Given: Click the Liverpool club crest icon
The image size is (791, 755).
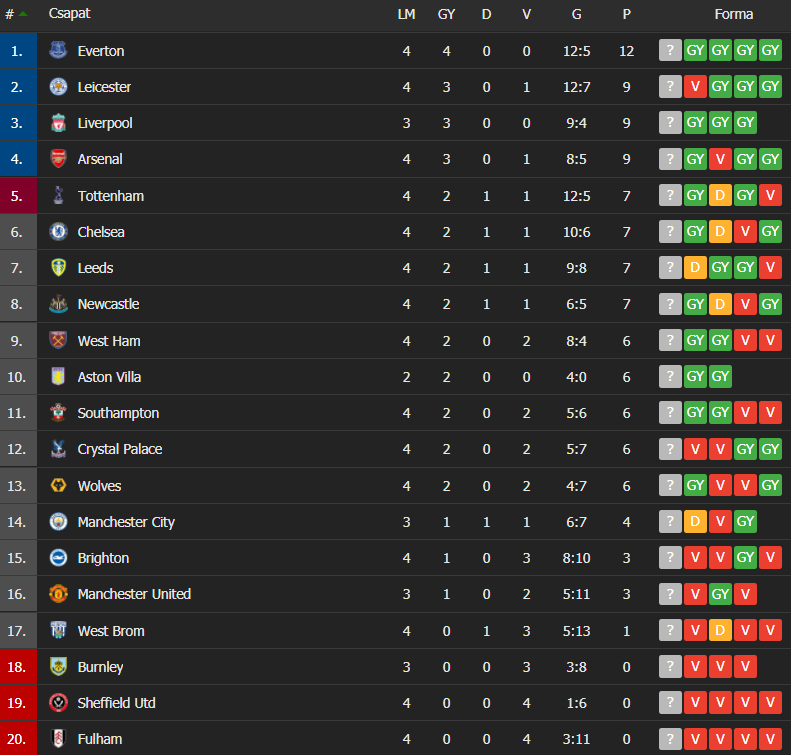Looking at the screenshot, I should pyautogui.click(x=59, y=123).
